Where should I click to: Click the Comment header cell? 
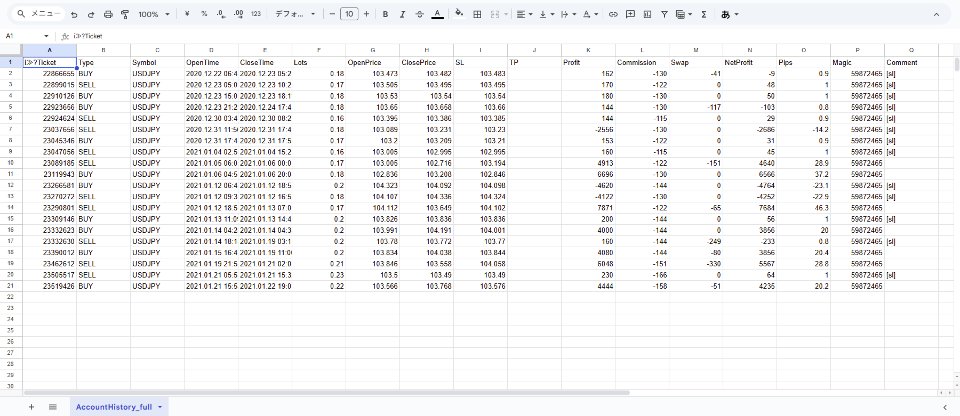912,62
